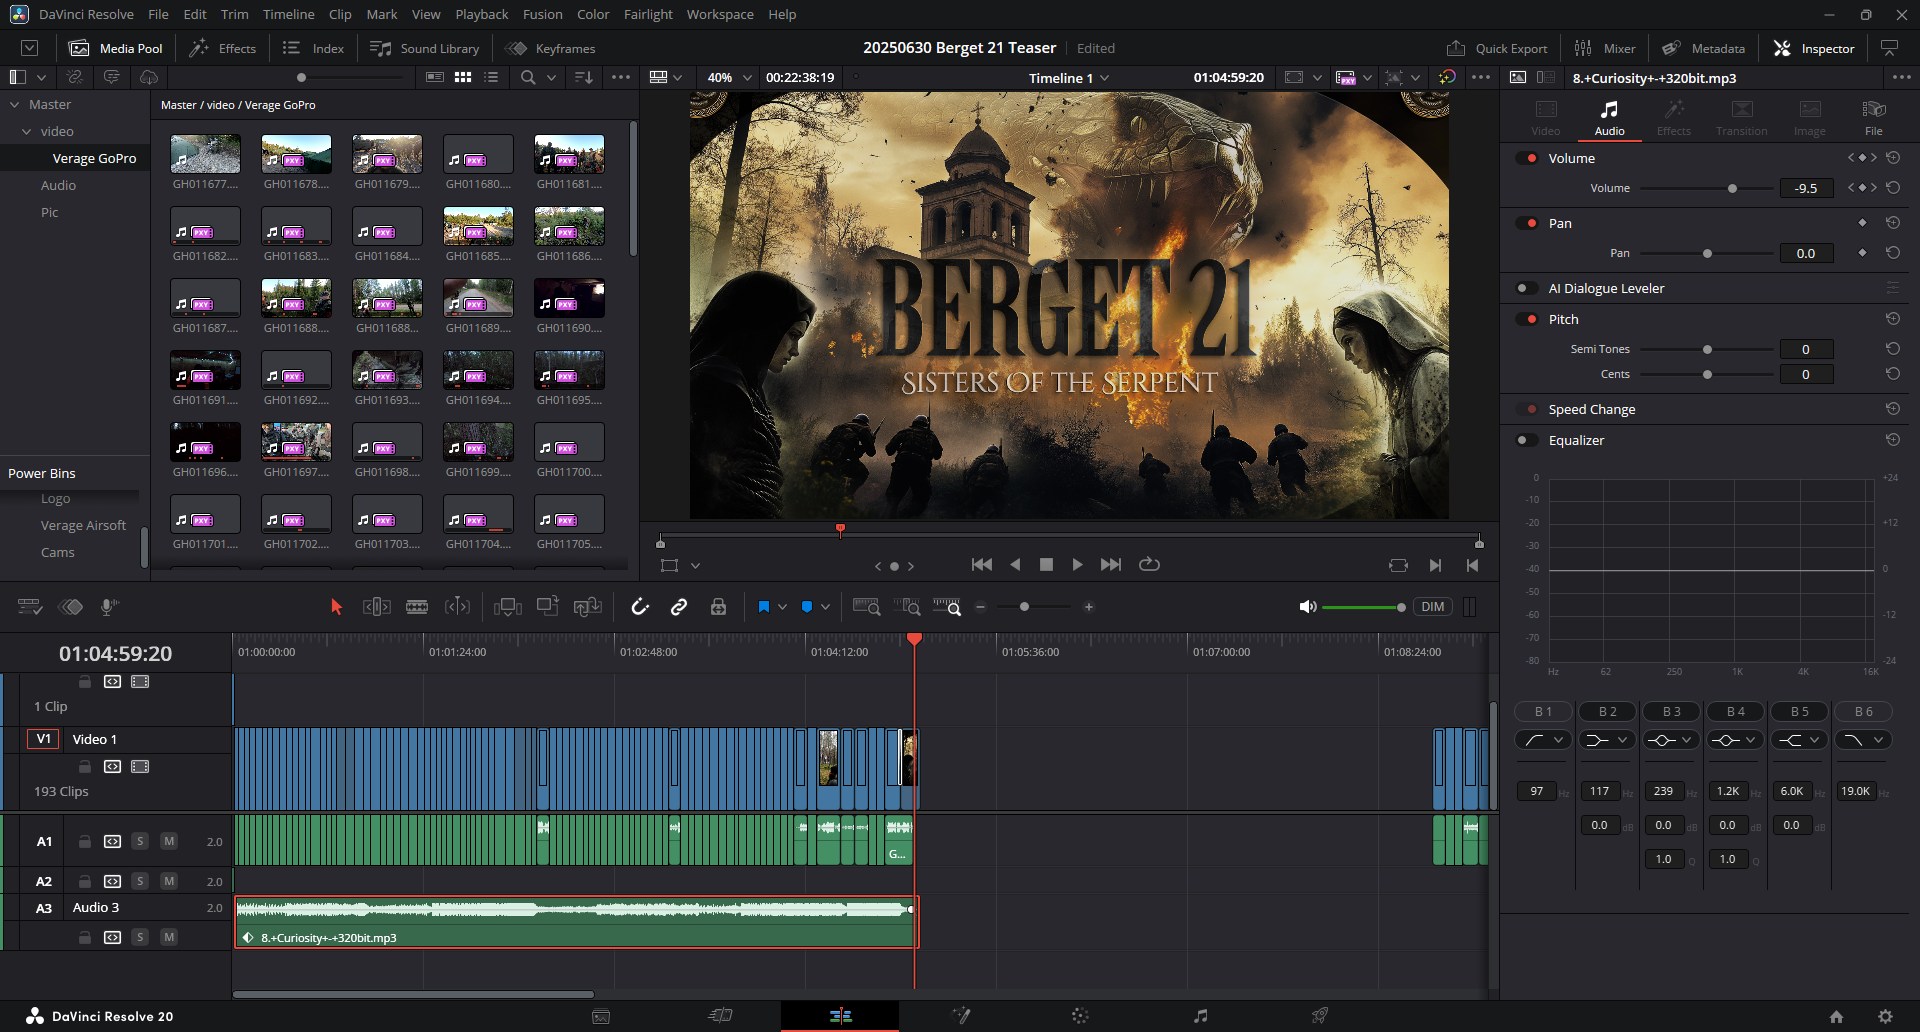
Task: Open the Playback menu
Action: click(482, 14)
